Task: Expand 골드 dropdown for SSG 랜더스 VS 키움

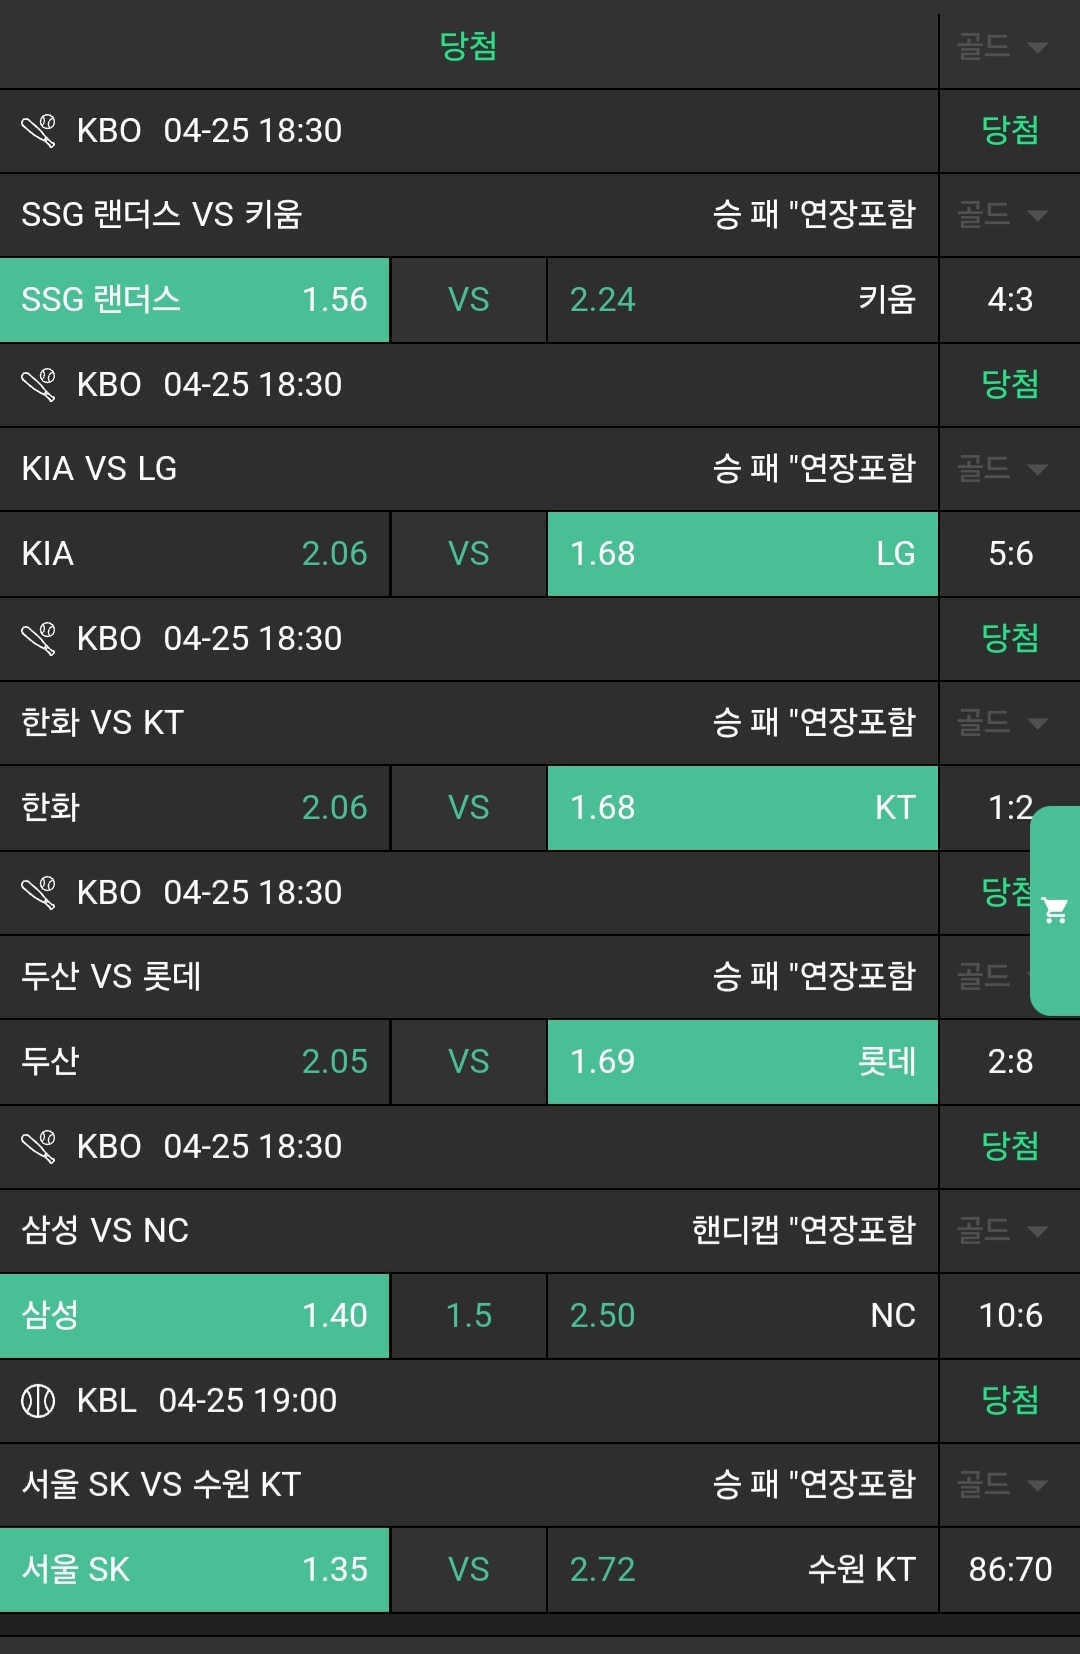Action: click(x=1002, y=214)
